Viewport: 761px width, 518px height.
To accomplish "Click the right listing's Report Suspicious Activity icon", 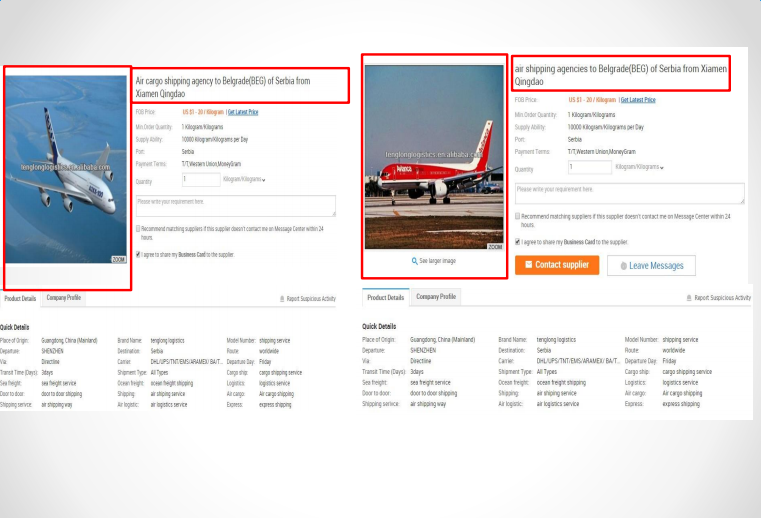I will pyautogui.click(x=689, y=298).
